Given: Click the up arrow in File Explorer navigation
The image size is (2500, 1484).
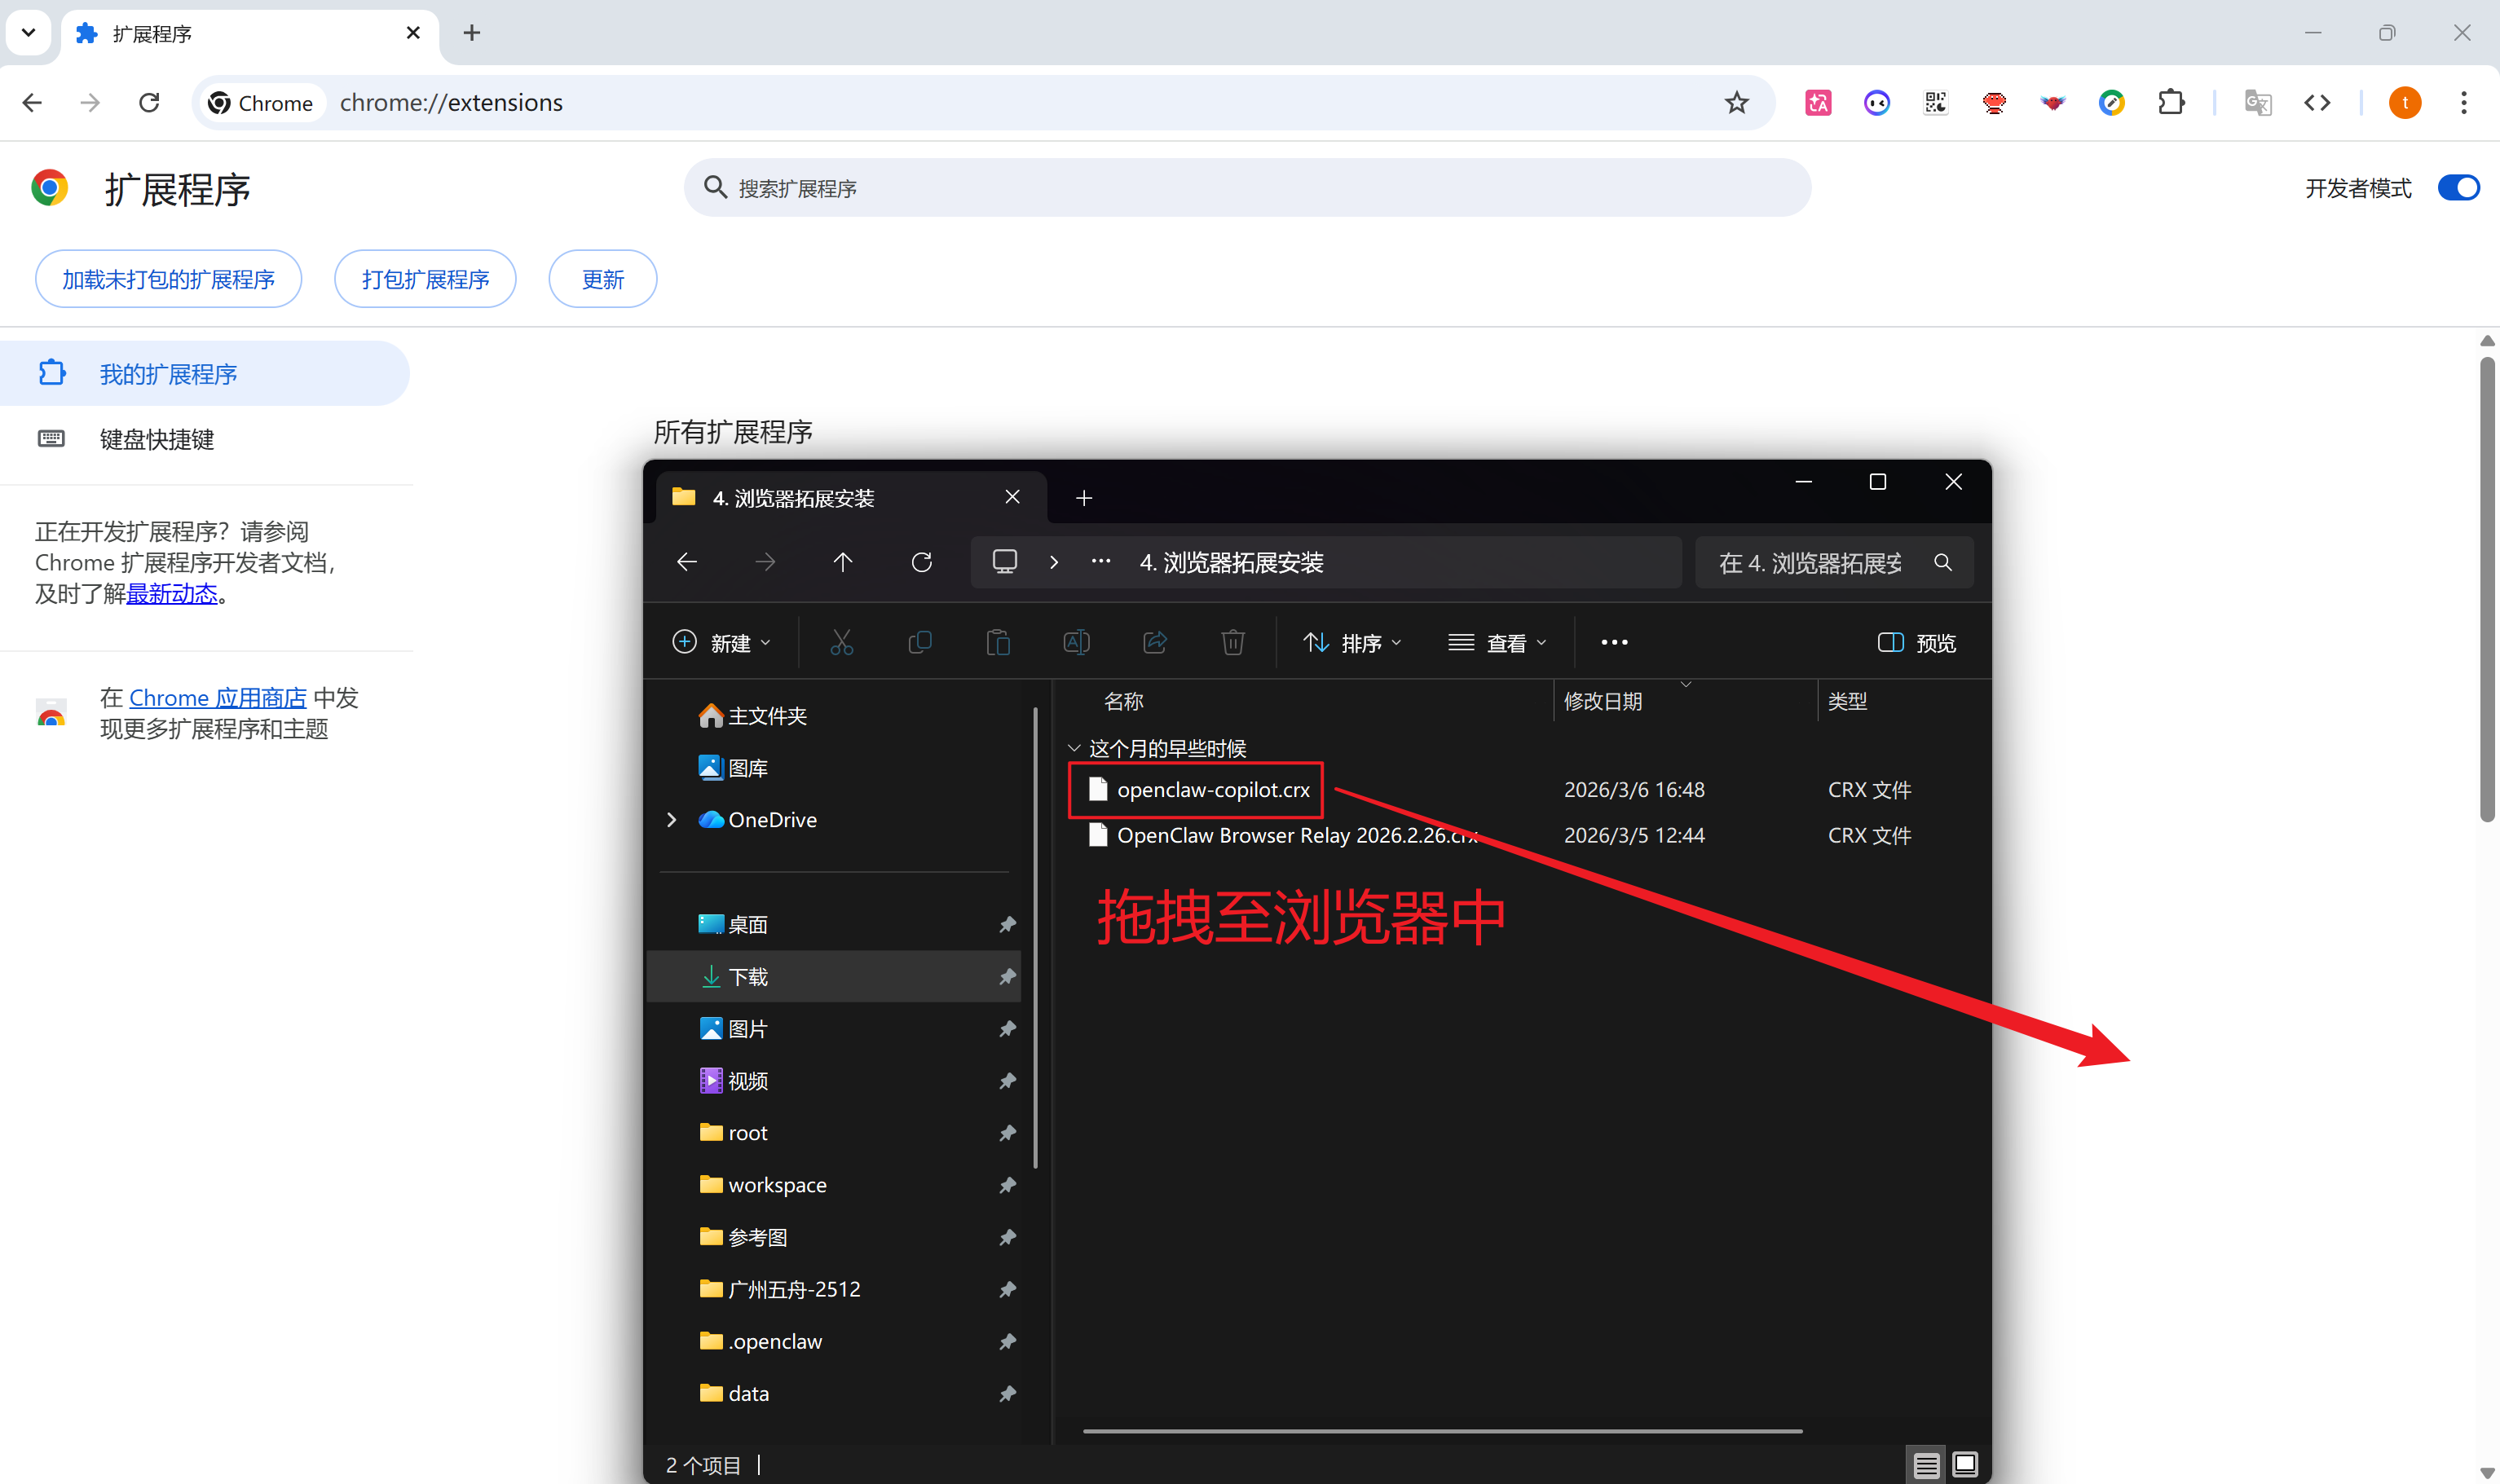Looking at the screenshot, I should [842, 562].
